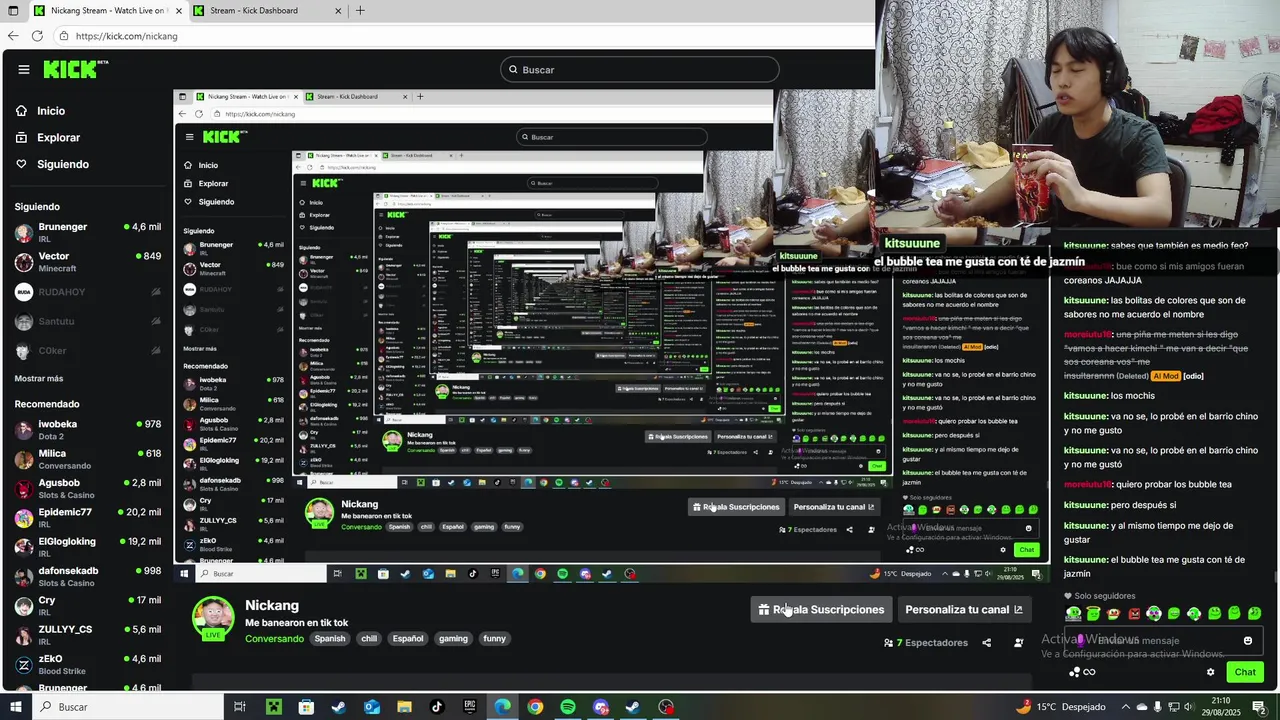Open Epidemic77 recommended channel

click(88, 518)
